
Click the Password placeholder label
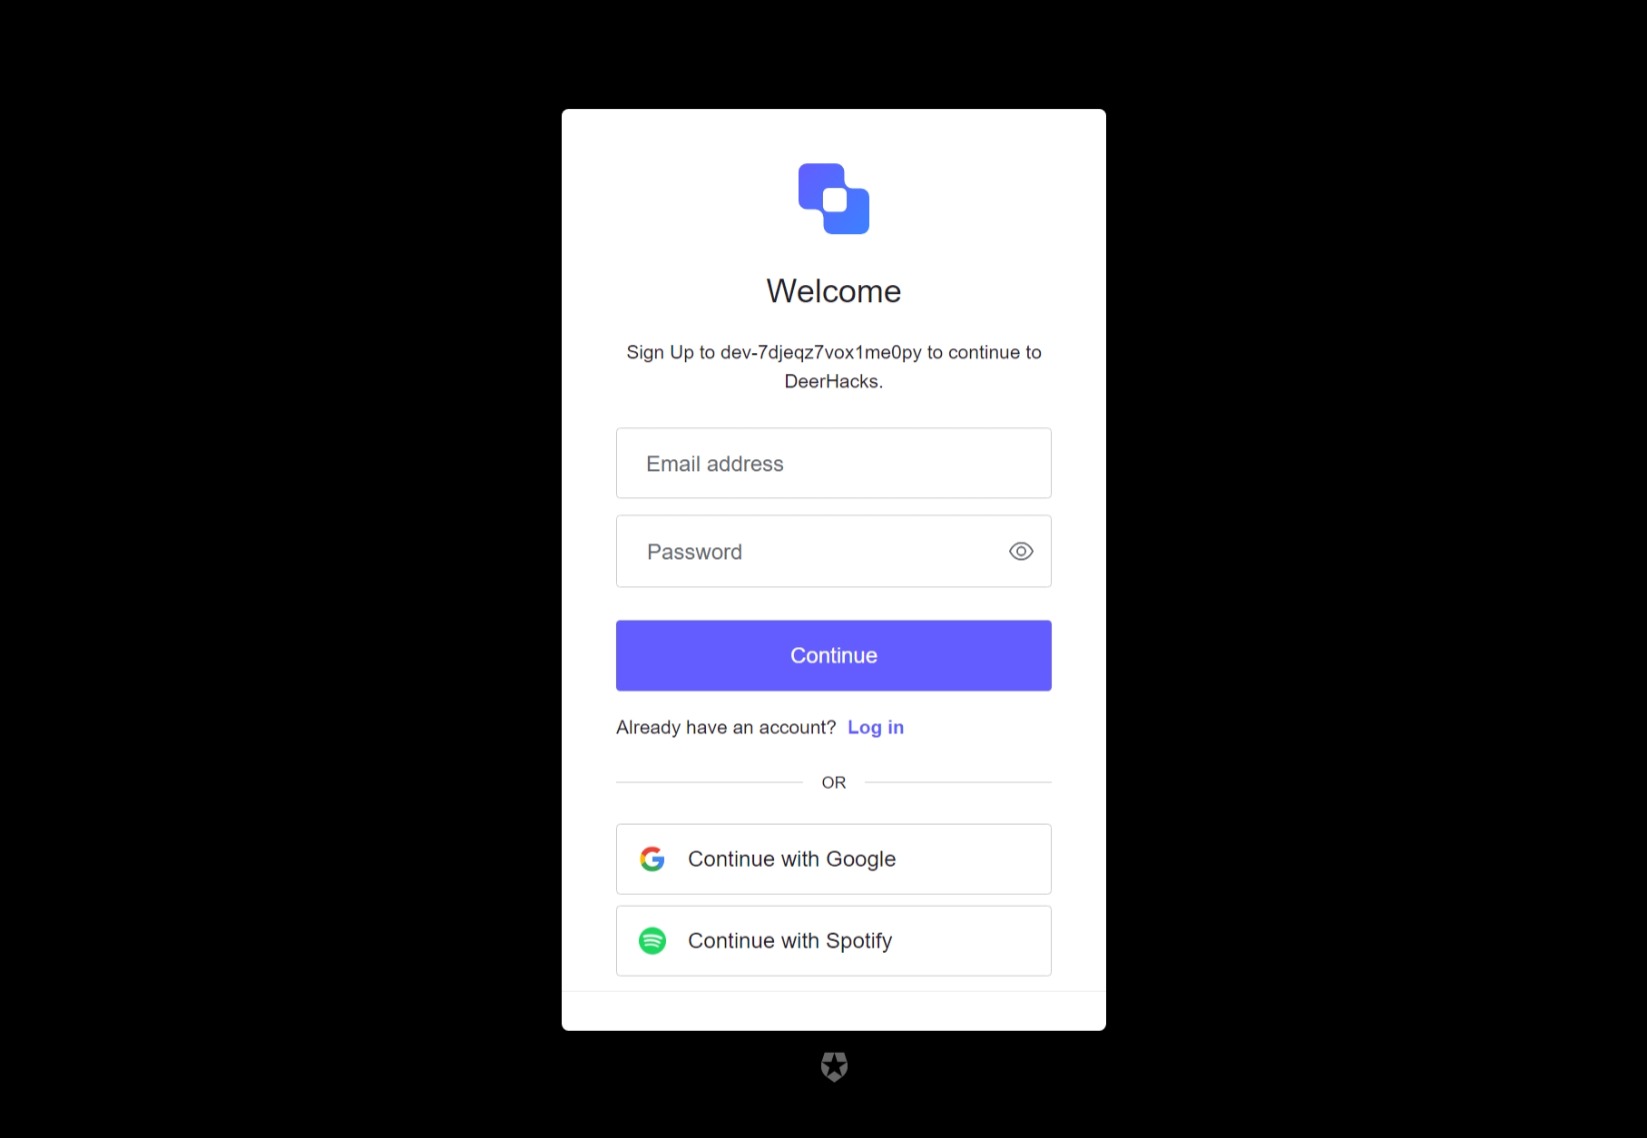click(695, 552)
